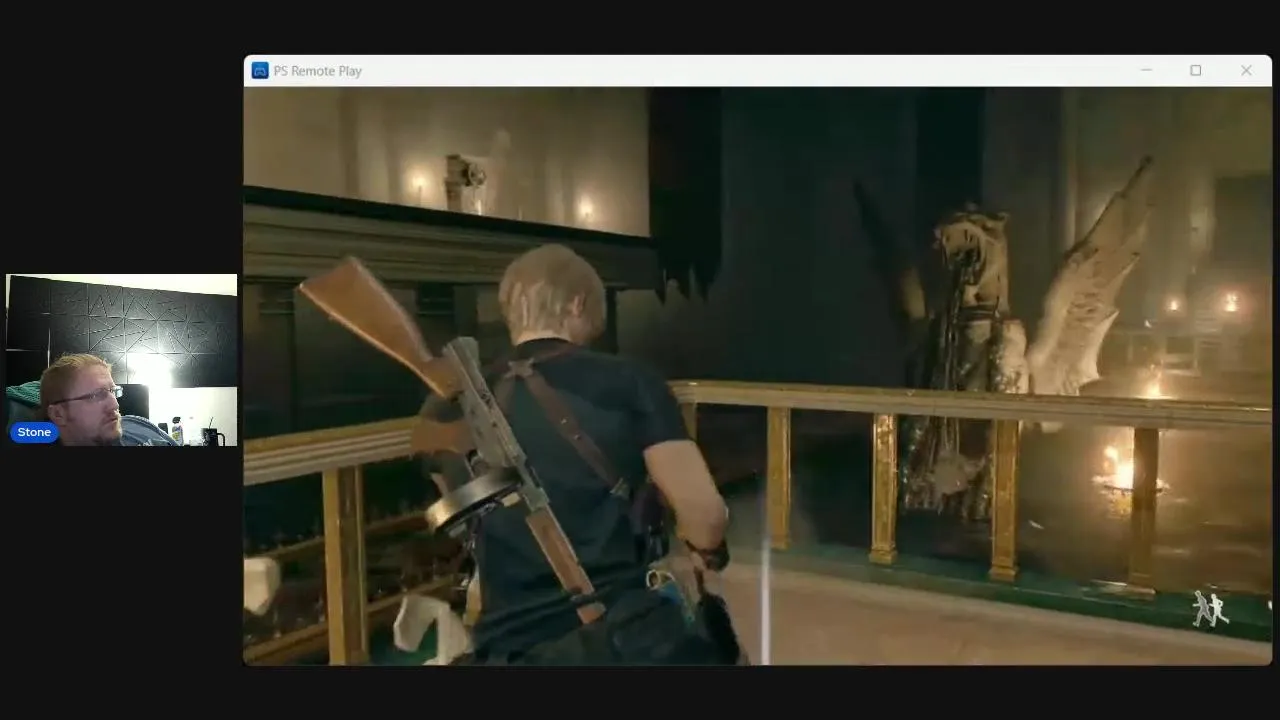Click the game stream video area

tap(757, 376)
